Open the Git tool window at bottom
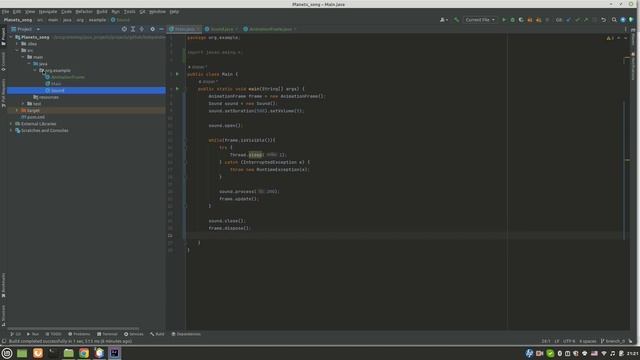 [16, 334]
